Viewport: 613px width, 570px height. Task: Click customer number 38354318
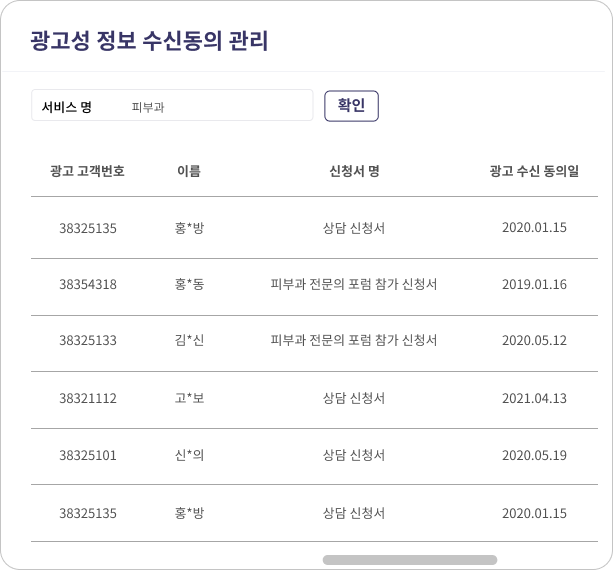tap(88, 284)
